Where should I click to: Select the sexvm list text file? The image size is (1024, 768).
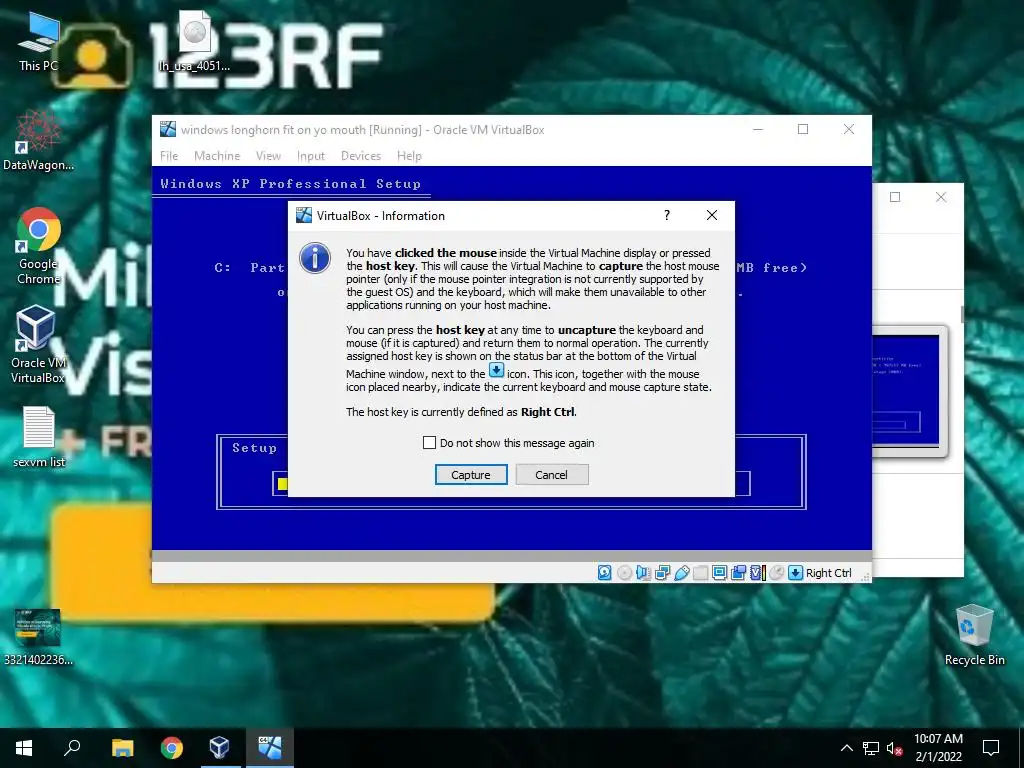click(39, 437)
